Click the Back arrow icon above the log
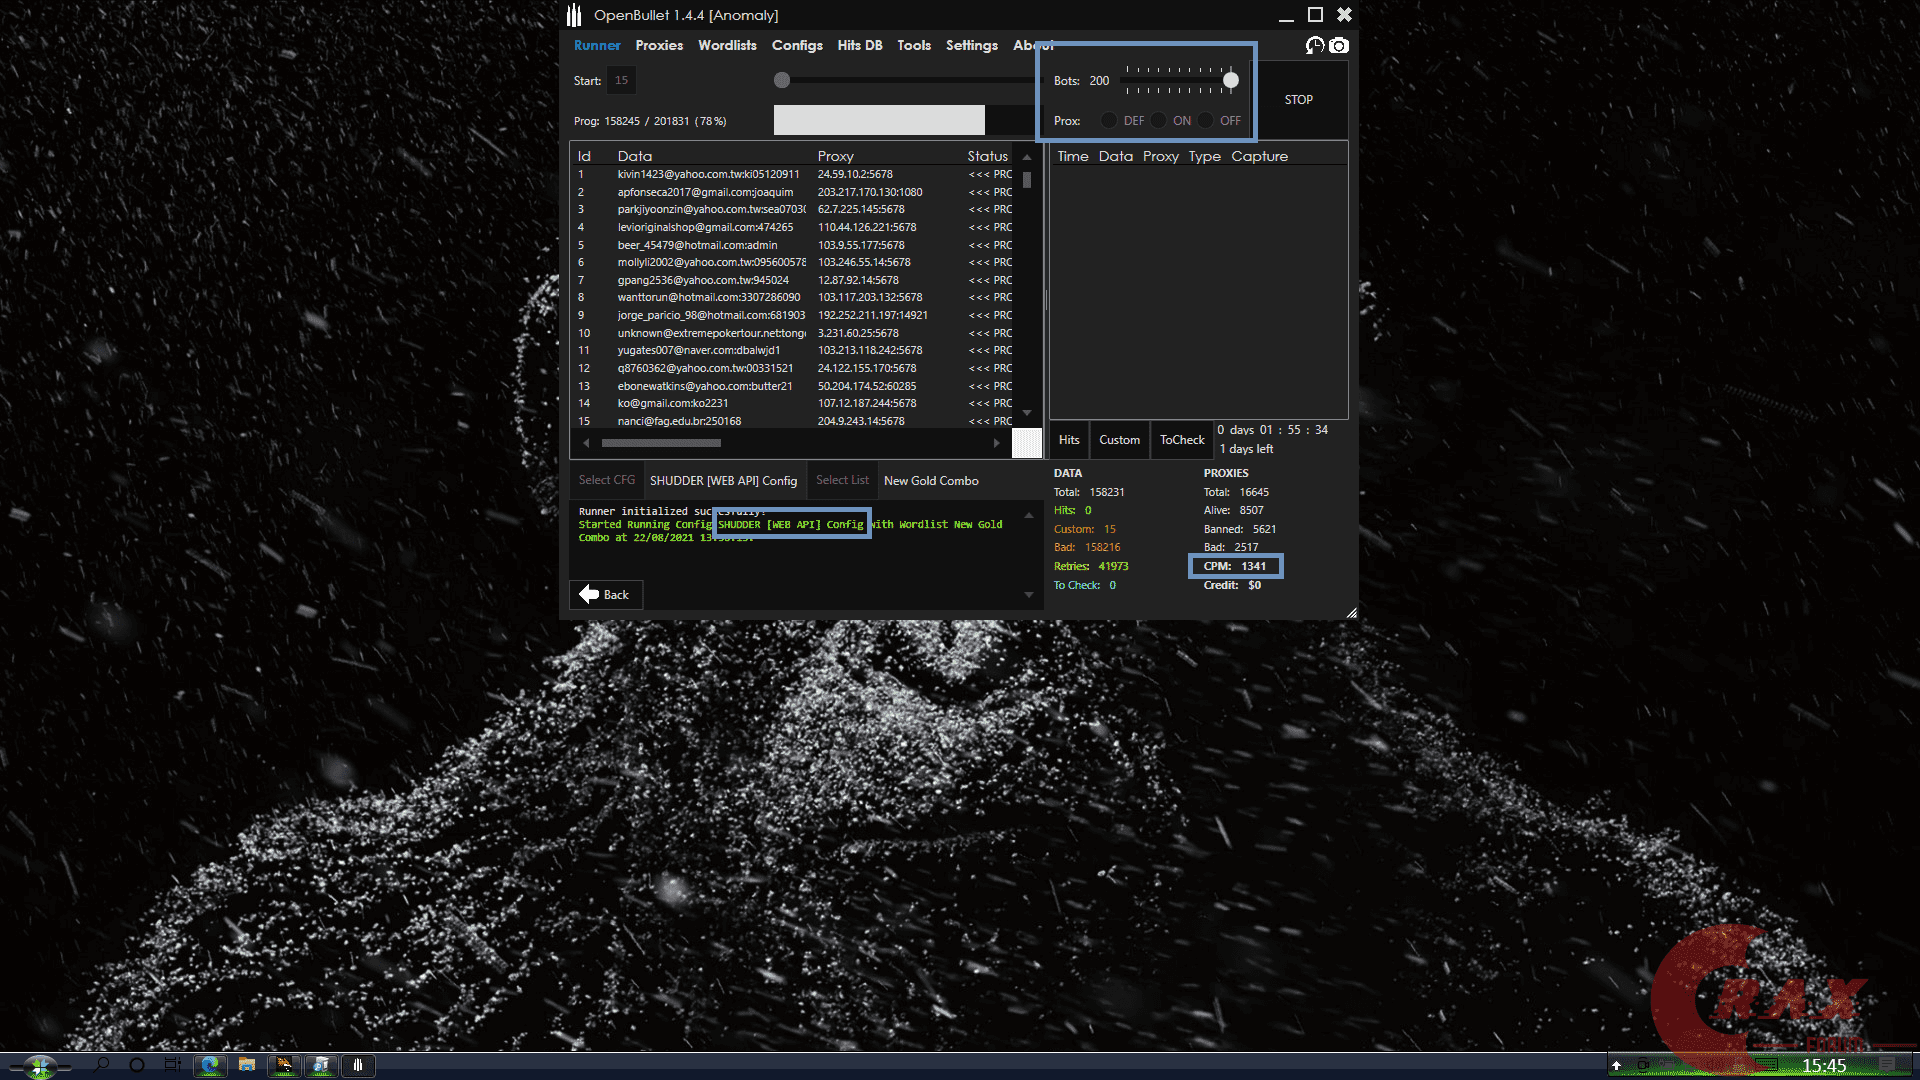The height and width of the screenshot is (1080, 1920). click(590, 594)
